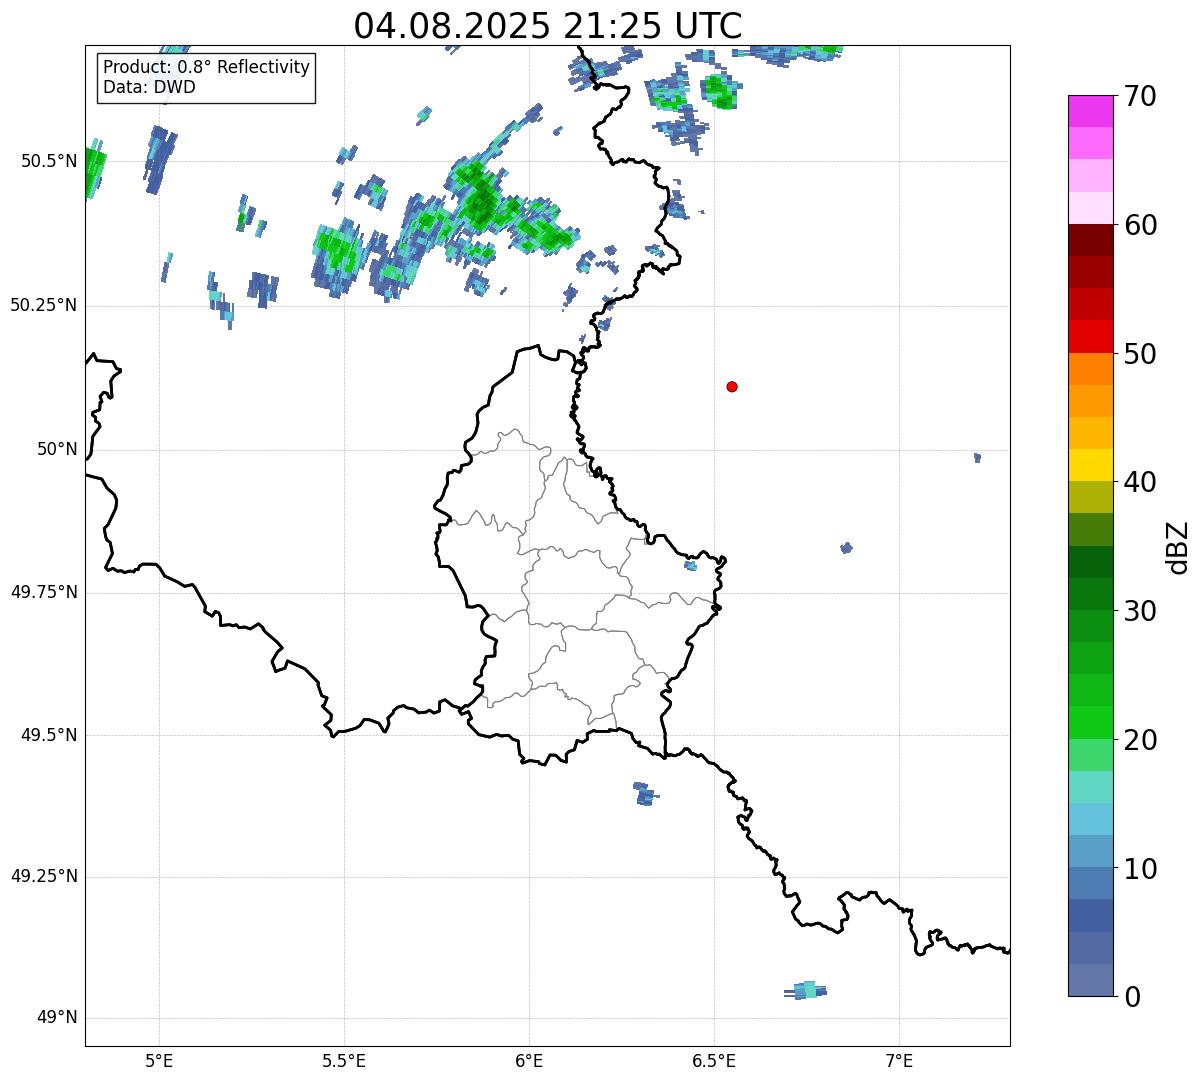
Task: Select the green radar cell at far left edge
Action: [93, 168]
